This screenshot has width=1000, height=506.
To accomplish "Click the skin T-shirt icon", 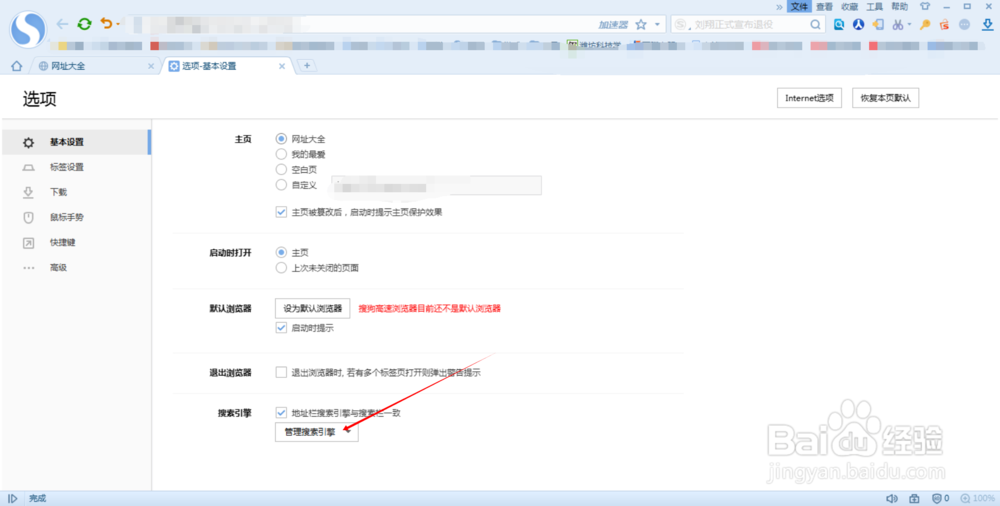I will [924, 6].
